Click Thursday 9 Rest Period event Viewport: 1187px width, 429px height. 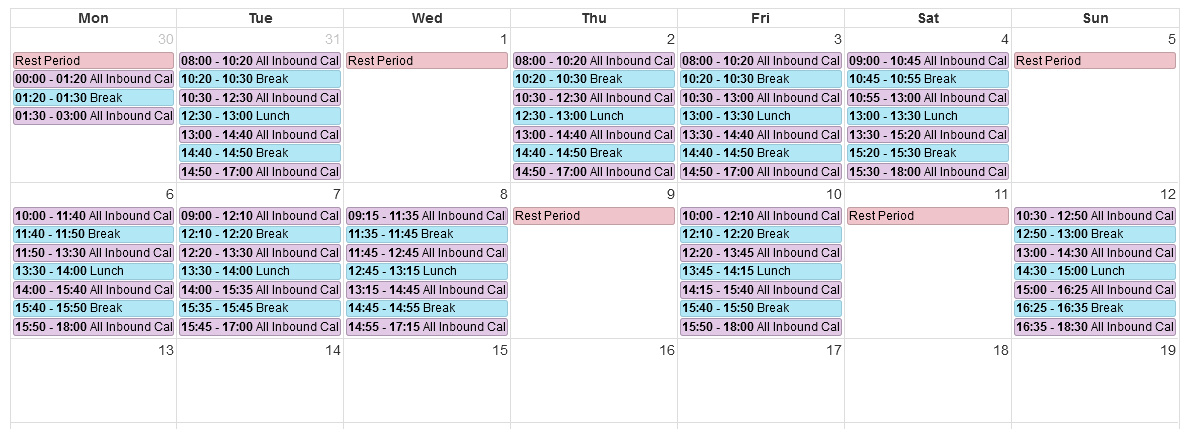point(594,216)
